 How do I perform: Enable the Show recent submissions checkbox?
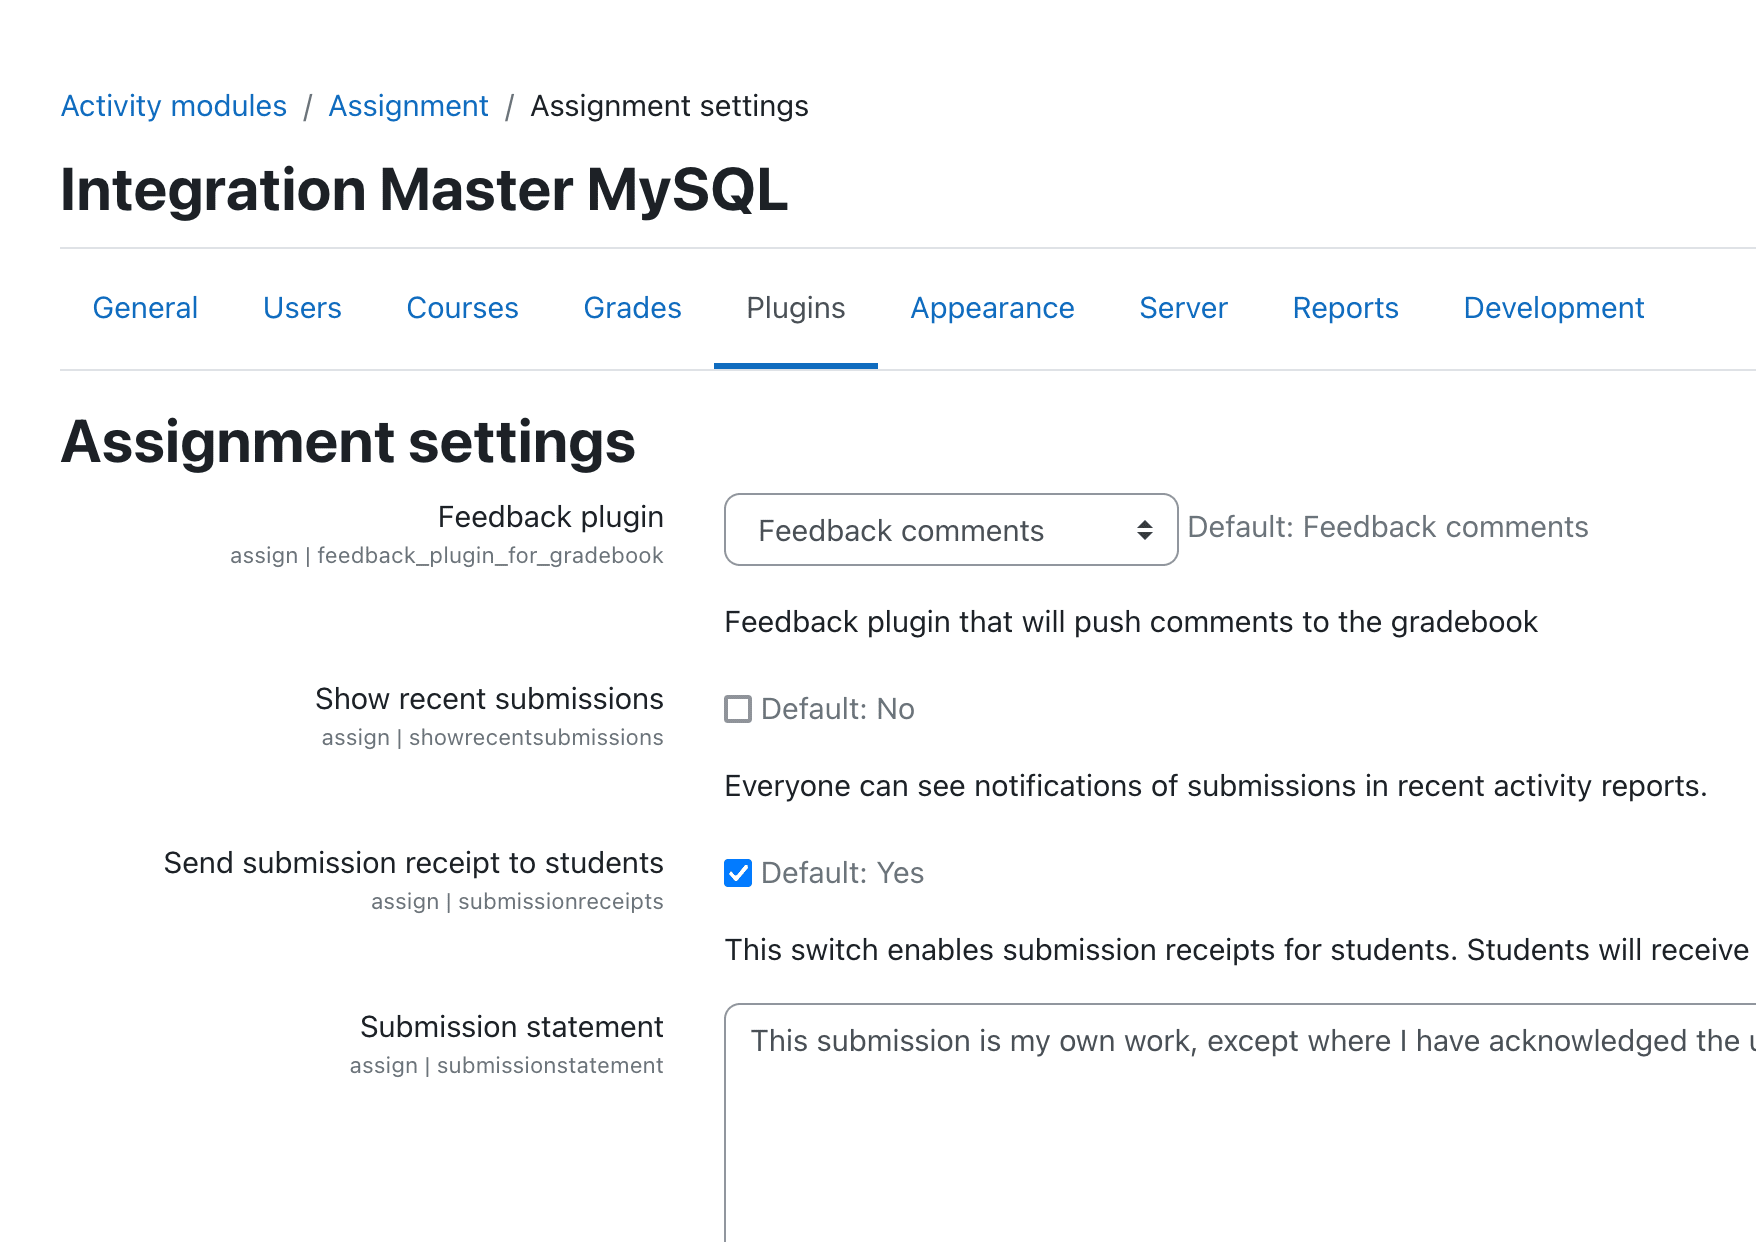pyautogui.click(x=738, y=709)
